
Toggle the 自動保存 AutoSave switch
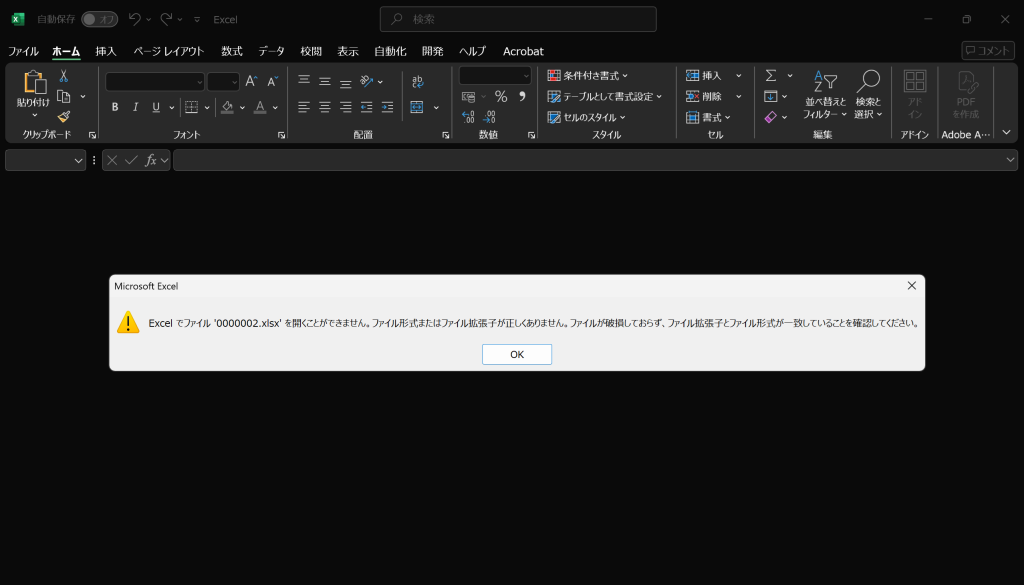click(x=99, y=20)
